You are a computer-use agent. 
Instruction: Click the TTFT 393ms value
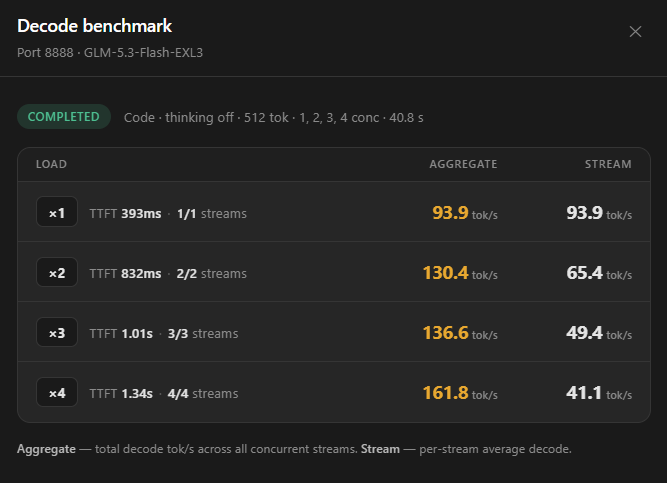click(125, 214)
